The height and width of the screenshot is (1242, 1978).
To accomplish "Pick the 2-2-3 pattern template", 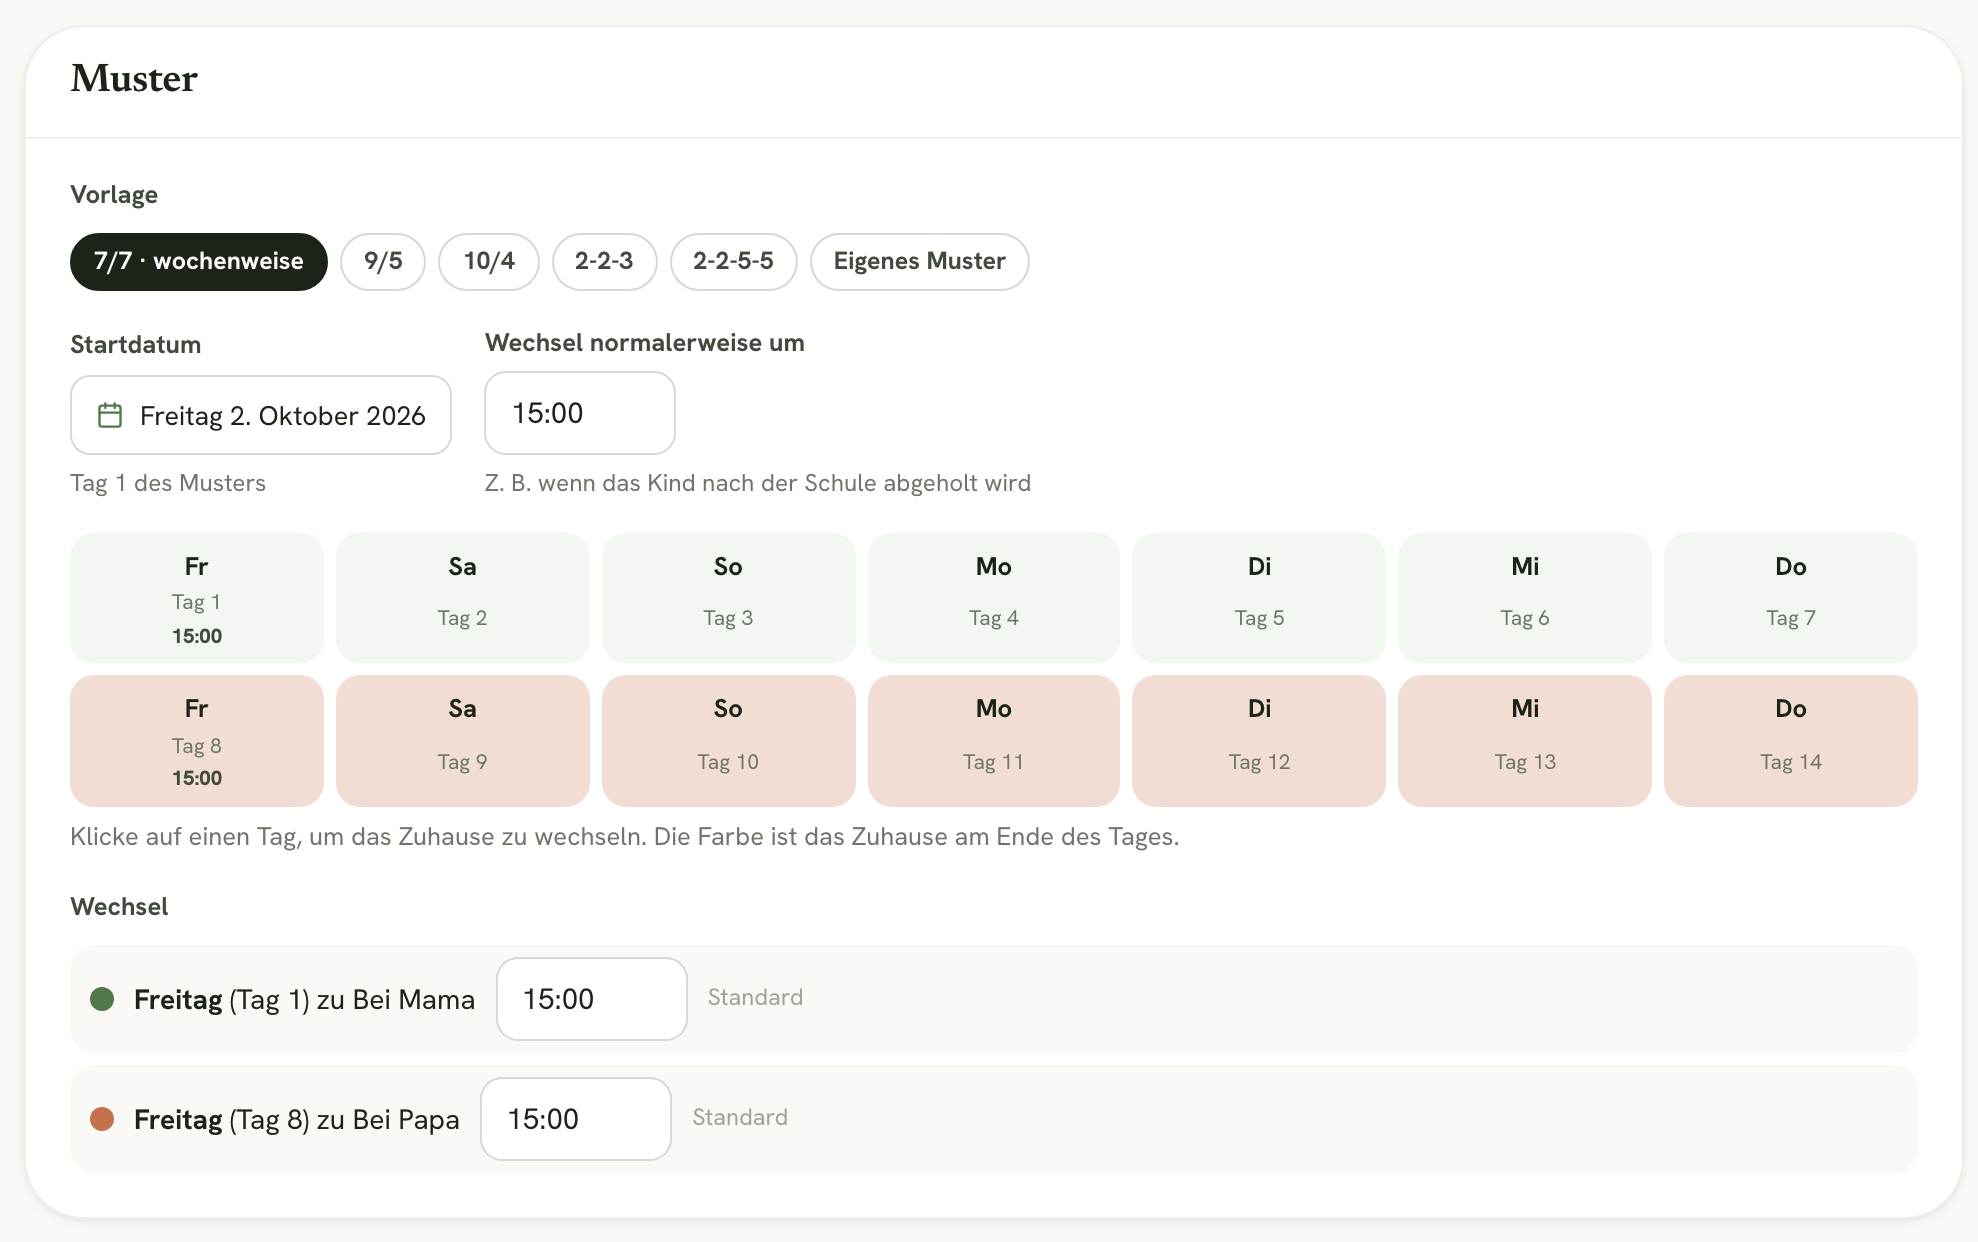I will pyautogui.click(x=604, y=262).
